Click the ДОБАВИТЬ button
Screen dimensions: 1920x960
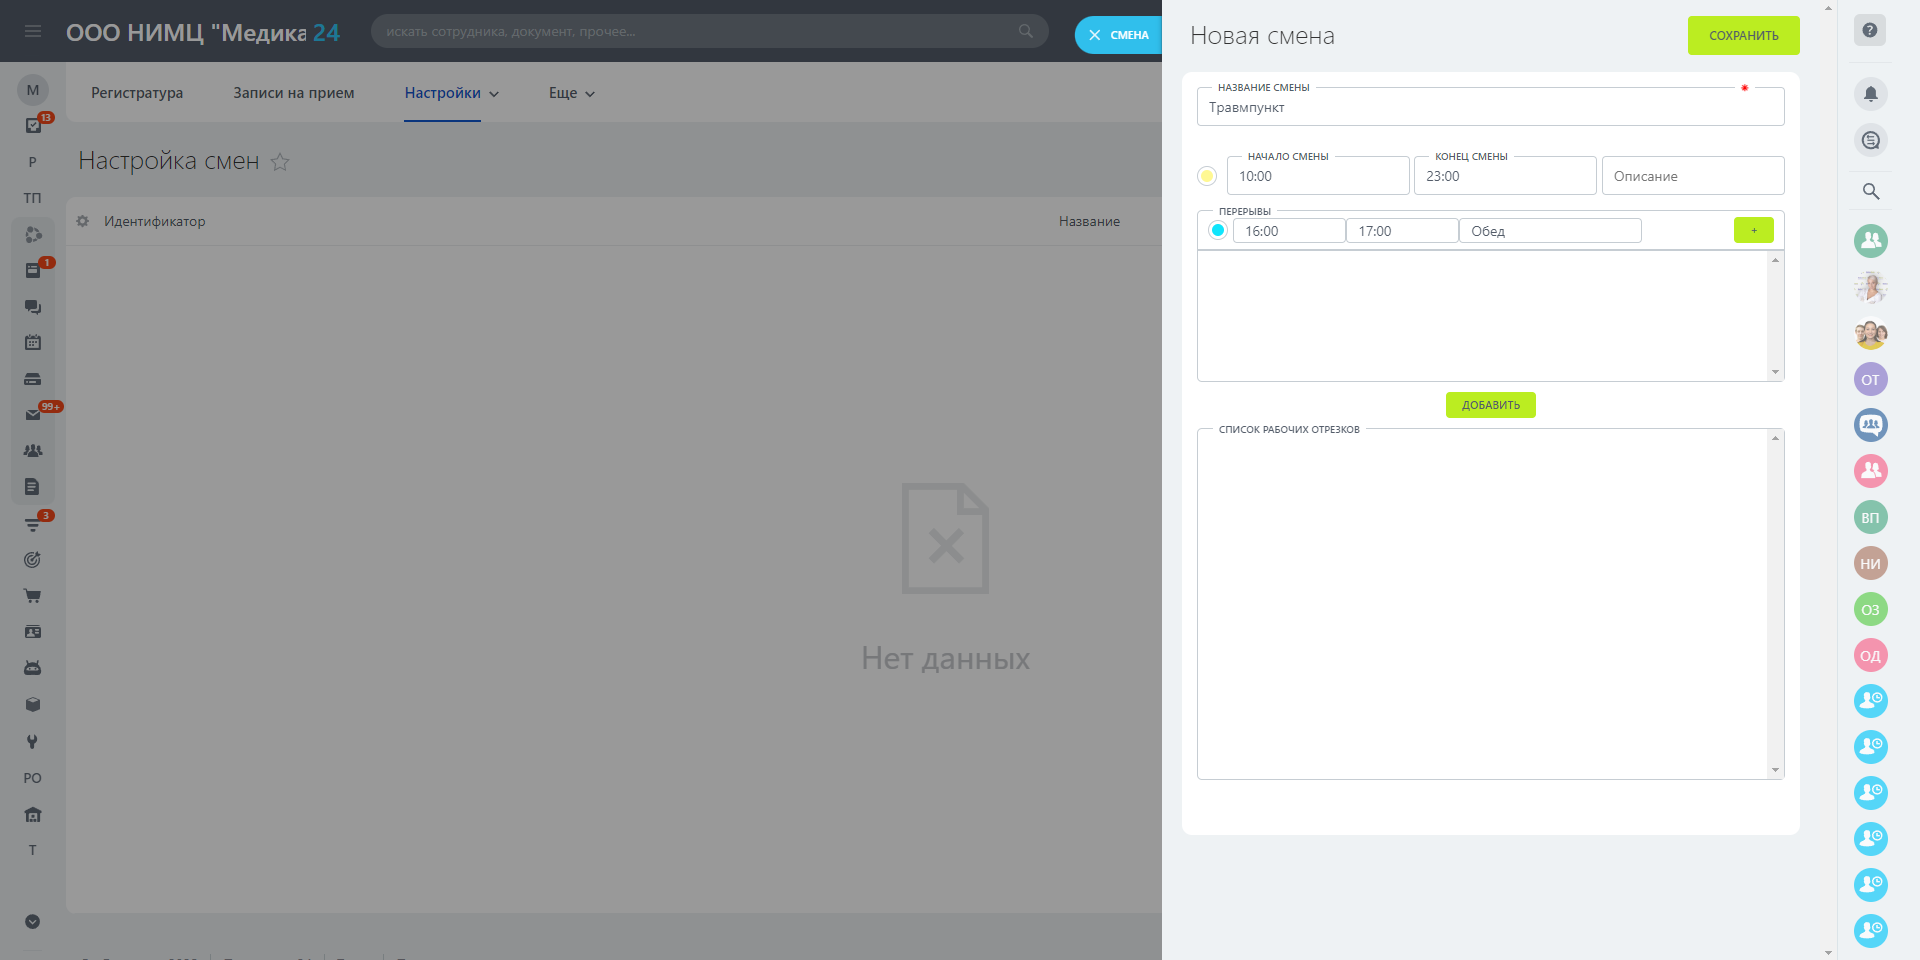point(1490,405)
